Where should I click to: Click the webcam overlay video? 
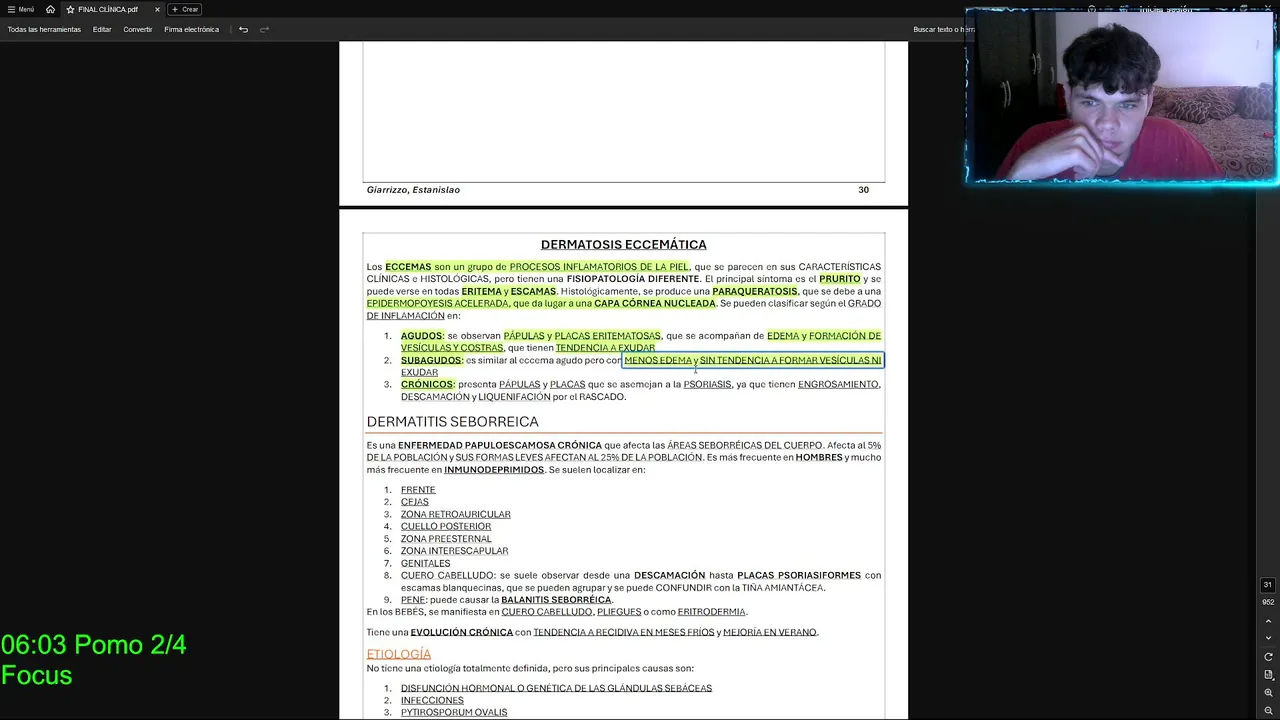tap(1122, 97)
